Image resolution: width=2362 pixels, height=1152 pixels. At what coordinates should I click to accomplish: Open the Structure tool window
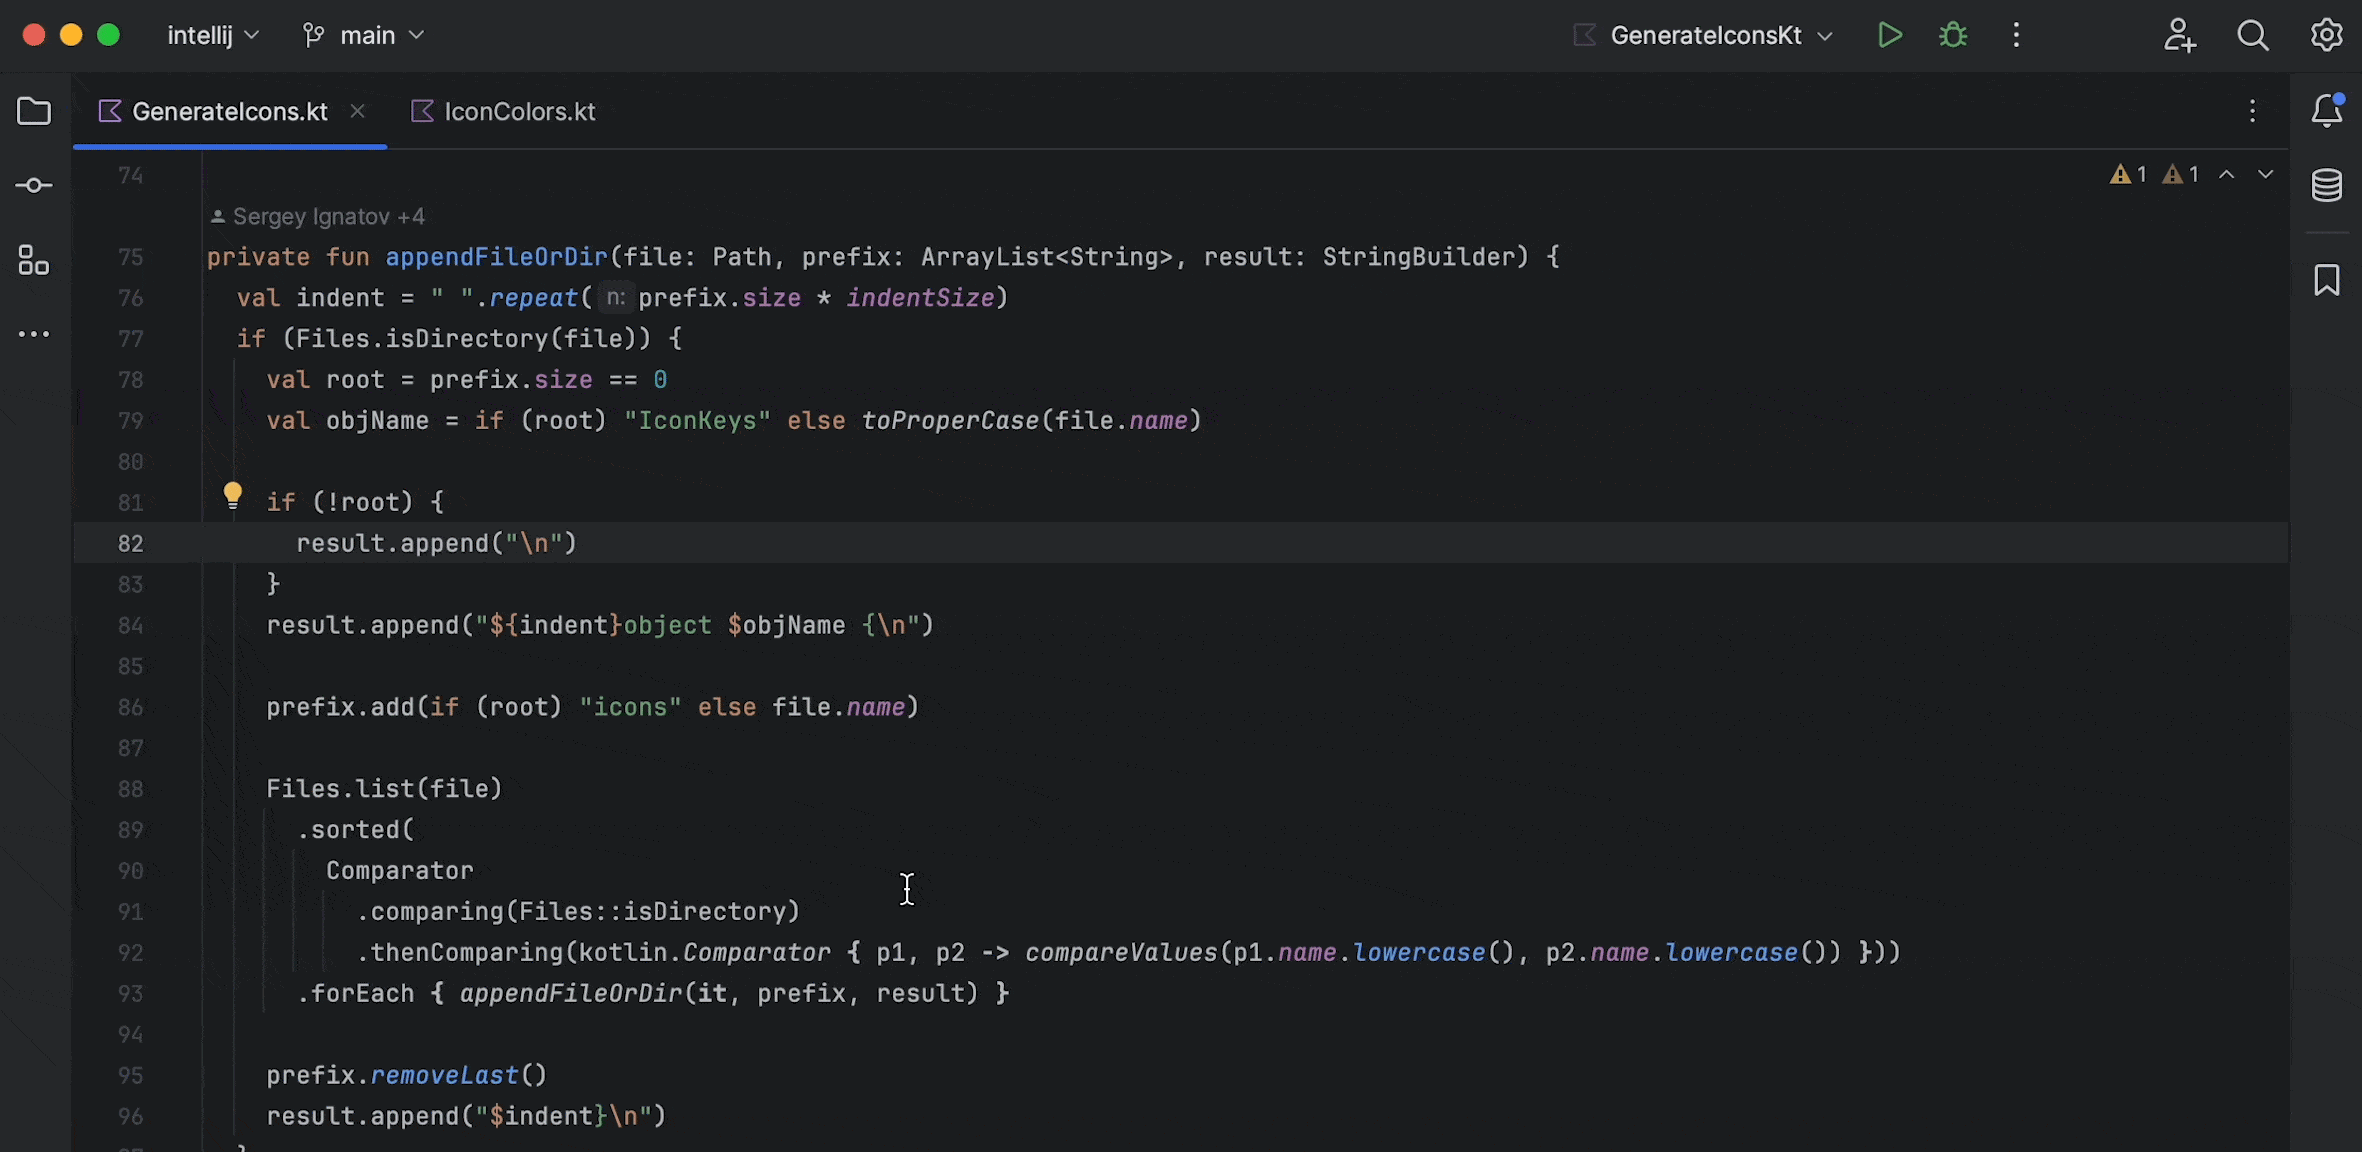[x=34, y=261]
